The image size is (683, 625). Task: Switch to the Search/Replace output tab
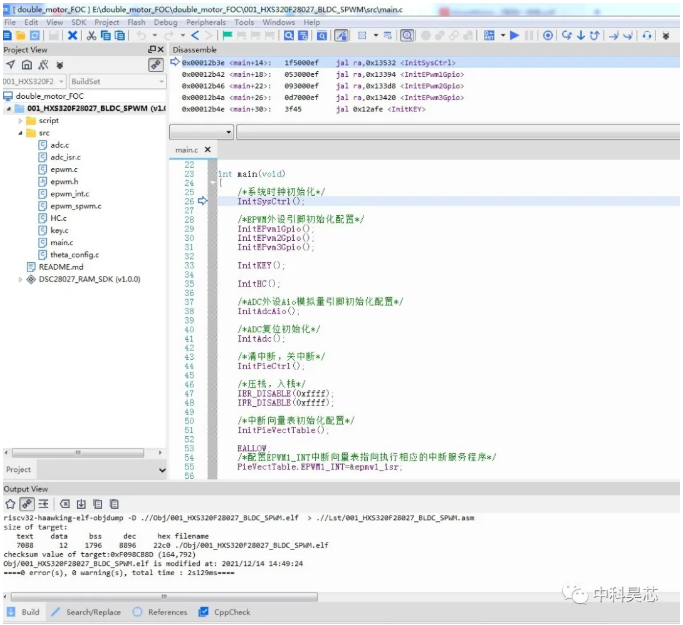[x=86, y=612]
